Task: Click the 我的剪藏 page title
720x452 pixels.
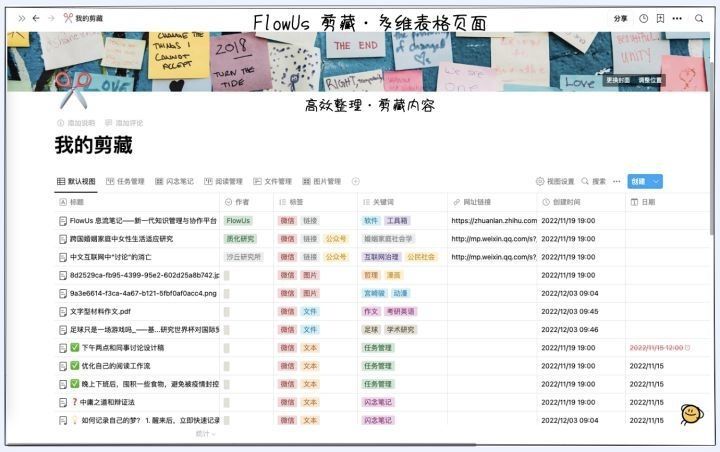Action: click(x=94, y=145)
